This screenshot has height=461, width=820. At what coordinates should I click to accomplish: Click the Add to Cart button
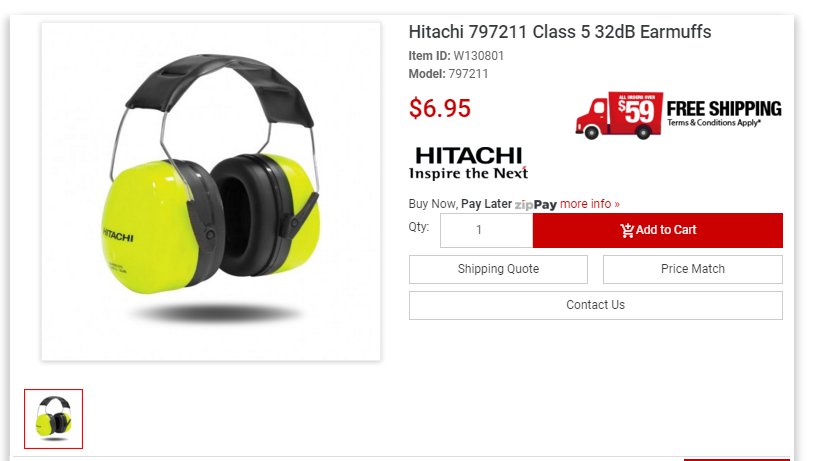click(657, 230)
